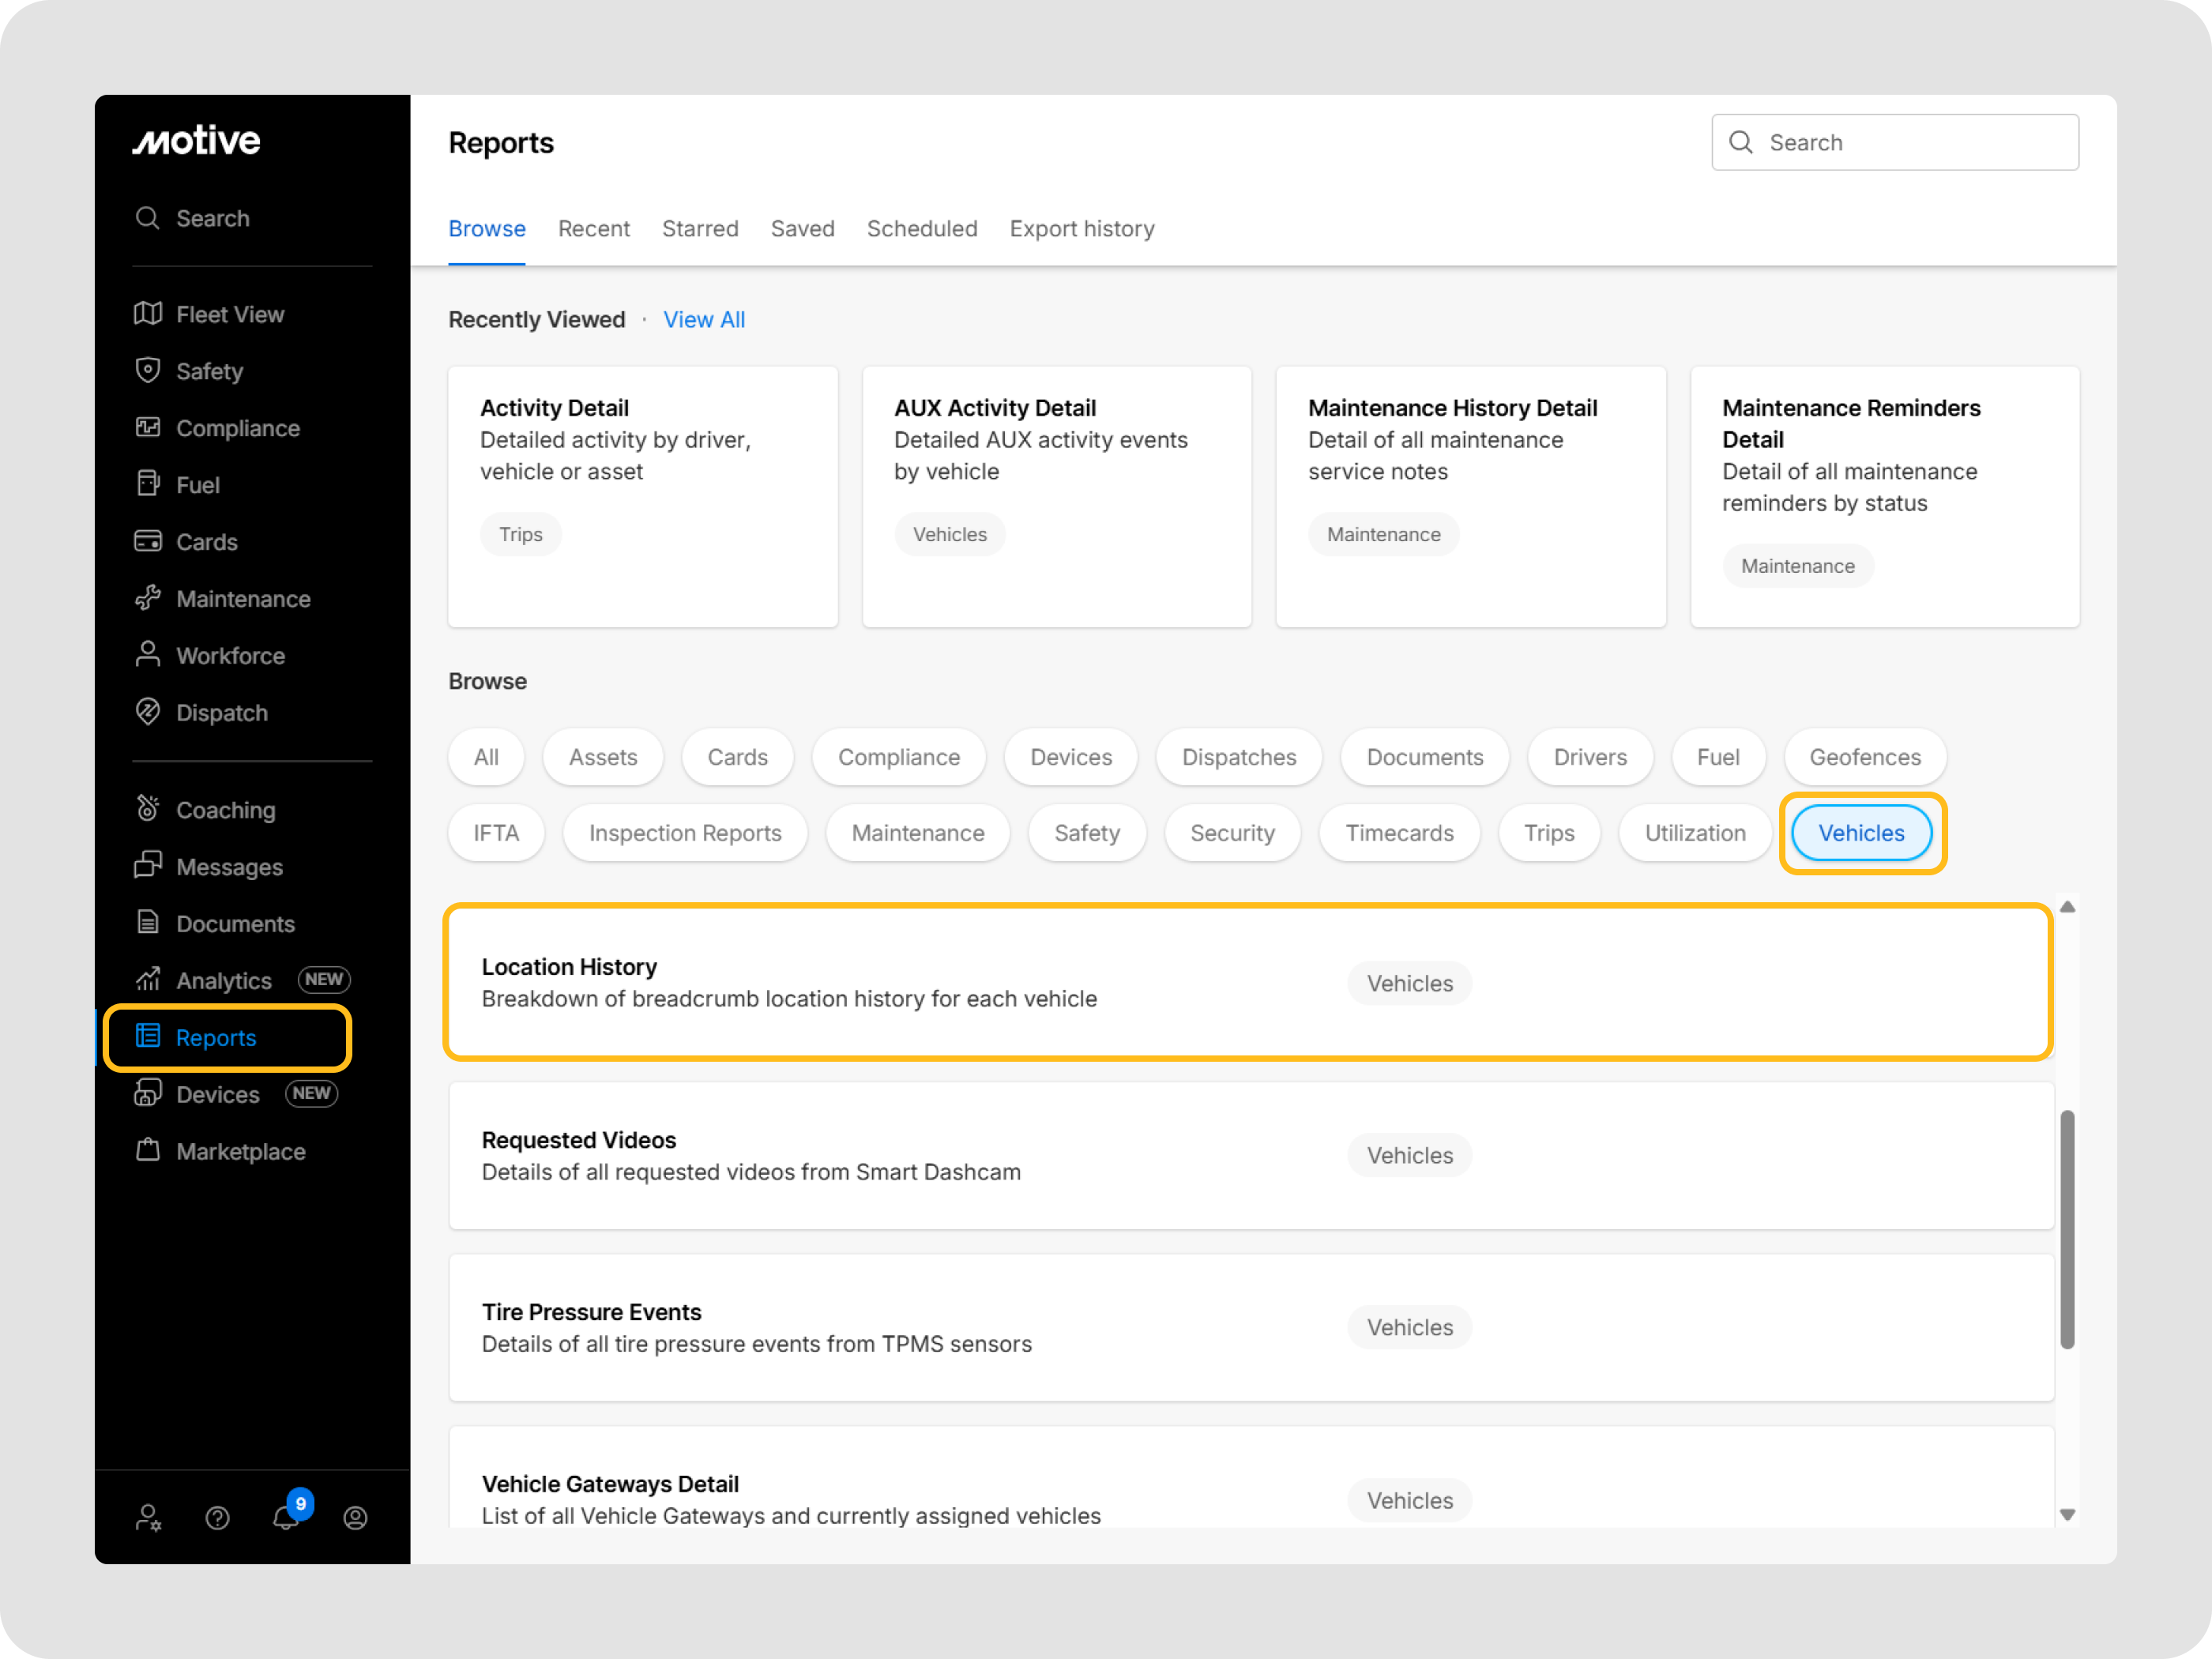Click the help question mark icon
Image resolution: width=2212 pixels, height=1659 pixels.
click(217, 1518)
